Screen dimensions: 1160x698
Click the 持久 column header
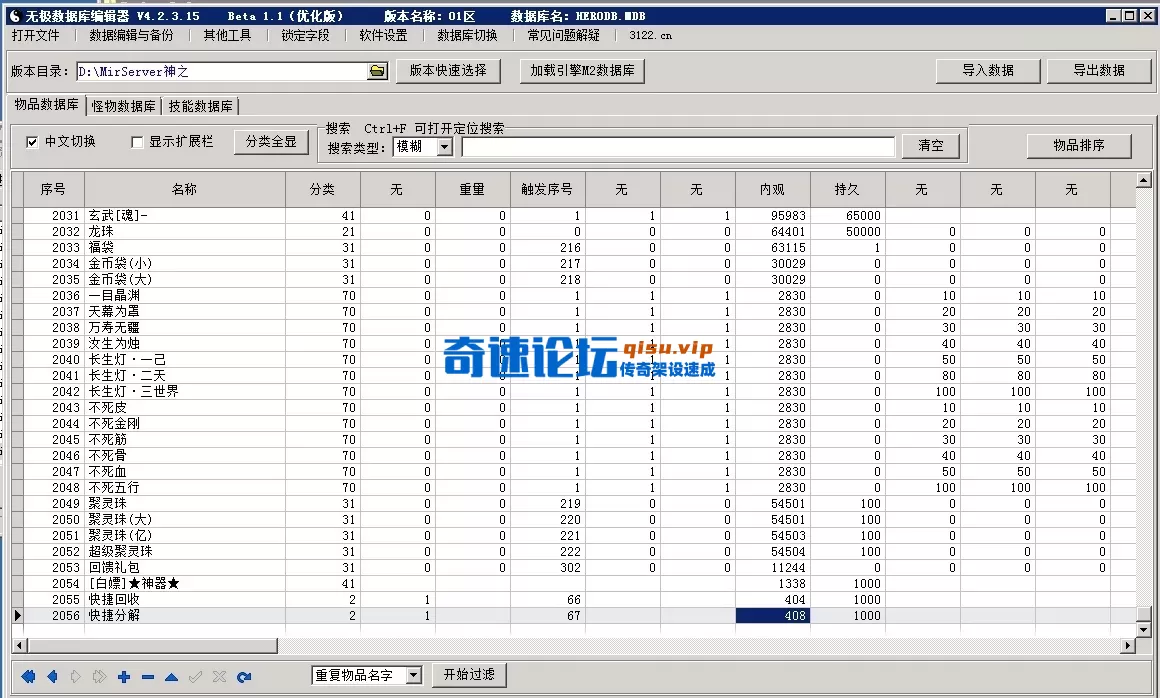(848, 189)
